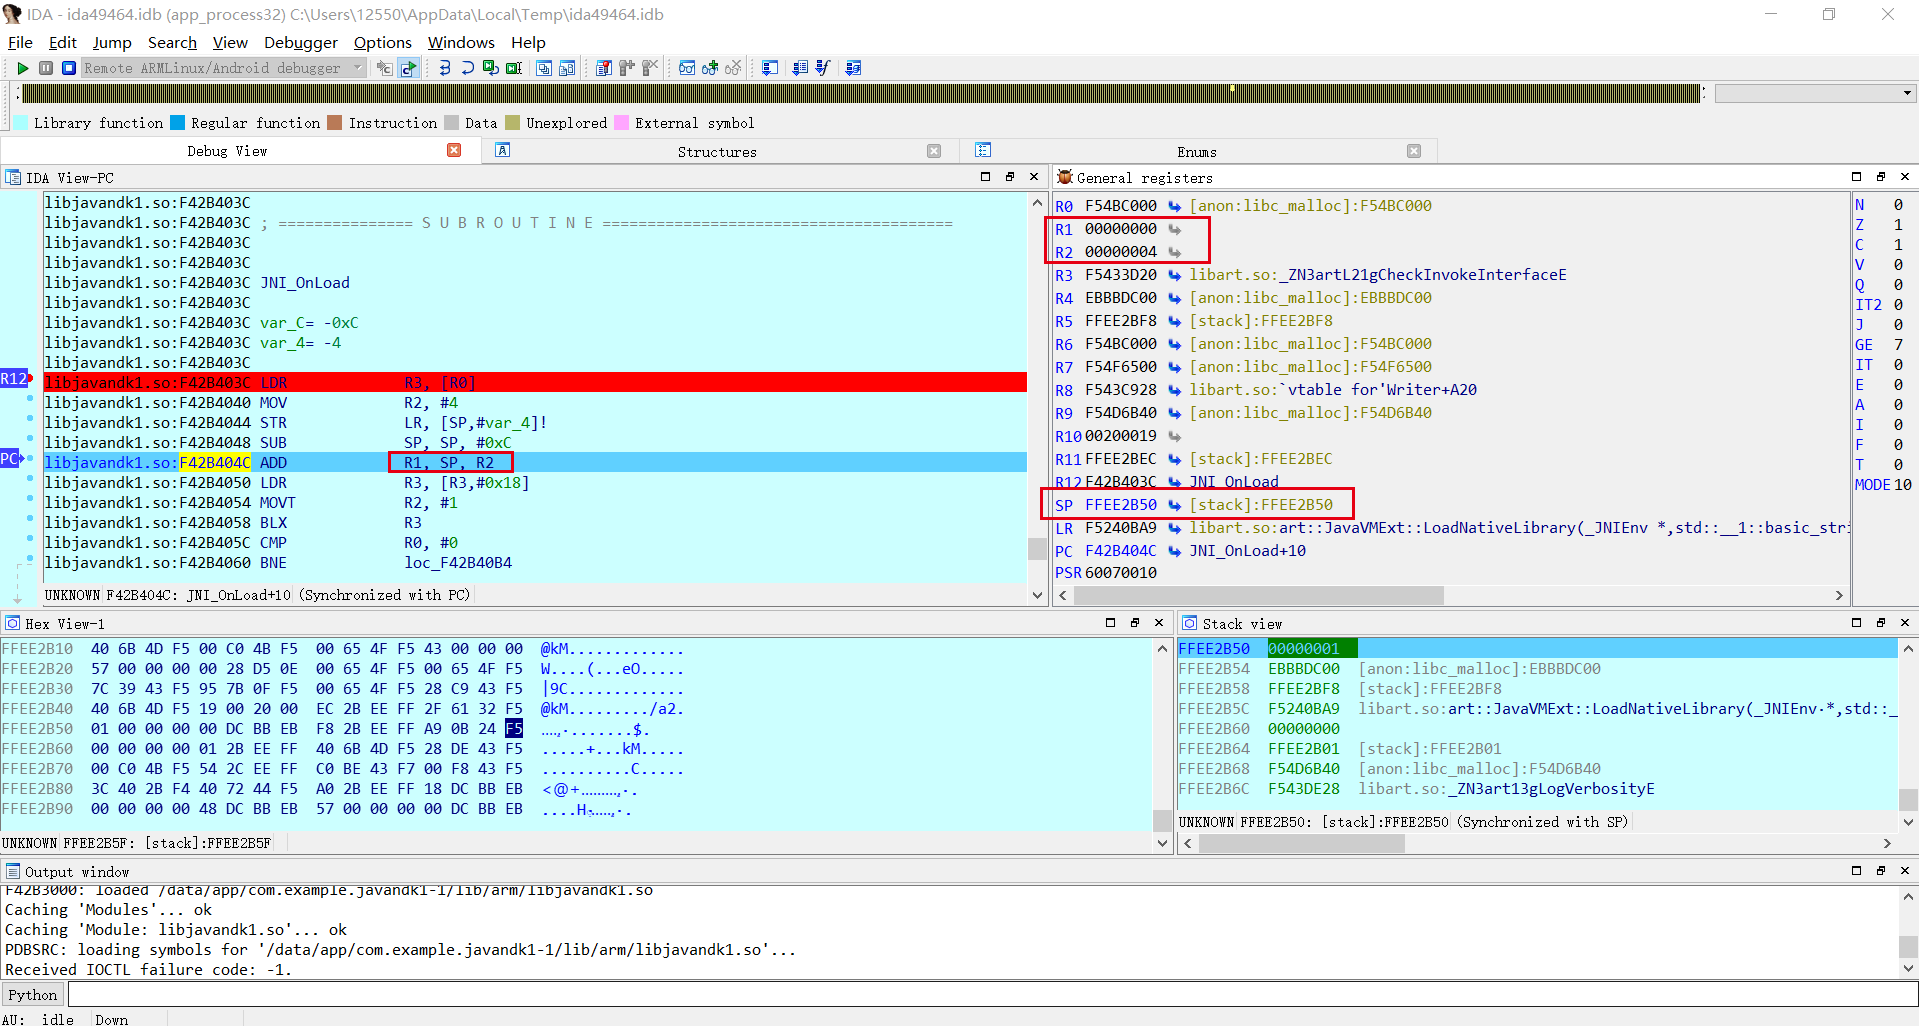Click the highlighted detach process icon
Viewport: 1919px width, 1026px height.
408,68
